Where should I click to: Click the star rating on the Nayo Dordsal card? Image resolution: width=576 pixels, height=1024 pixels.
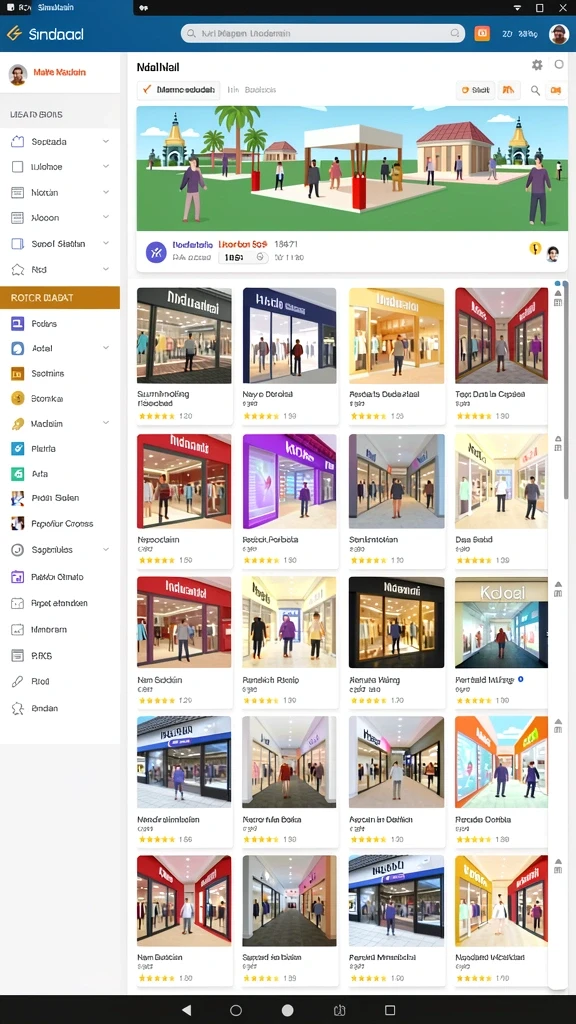(x=261, y=416)
